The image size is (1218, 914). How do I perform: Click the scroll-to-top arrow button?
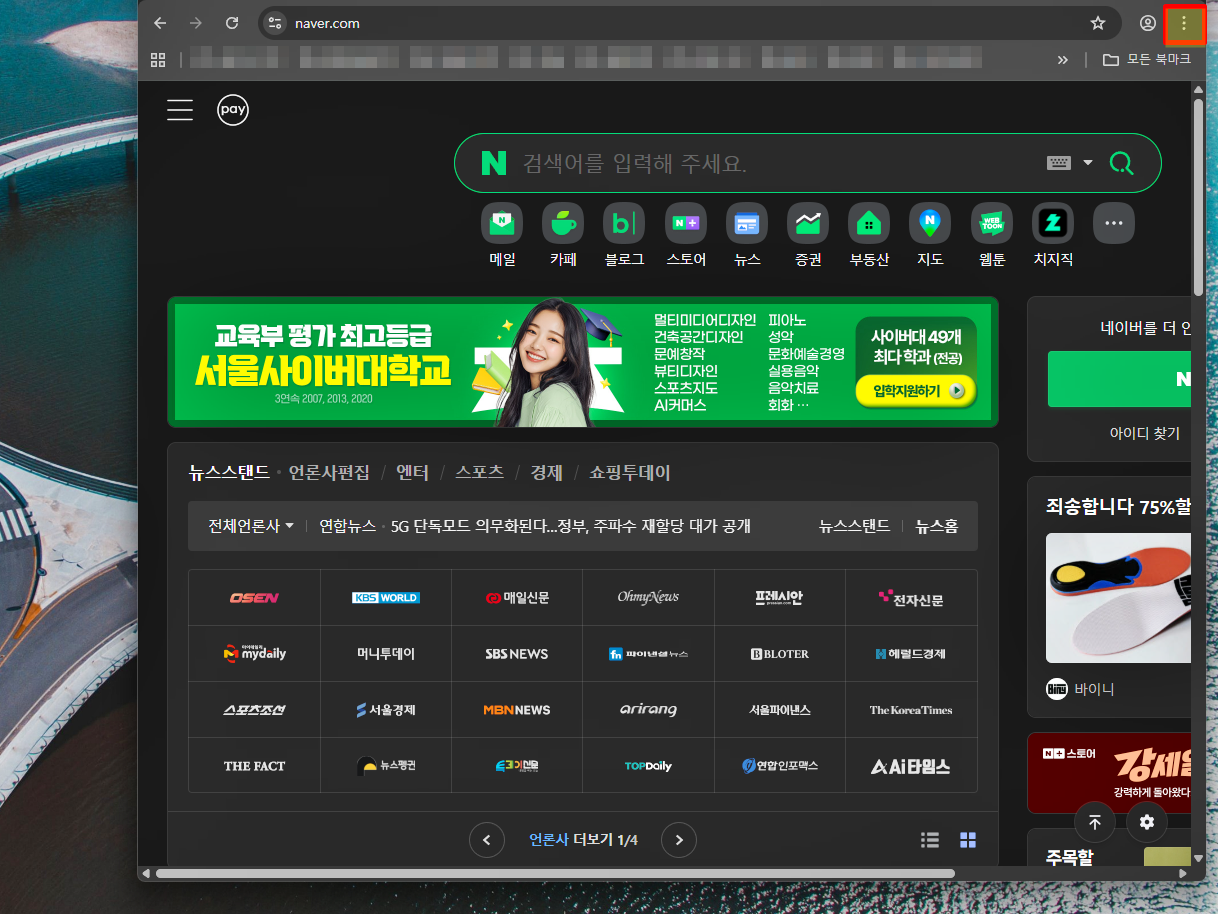tap(1095, 822)
